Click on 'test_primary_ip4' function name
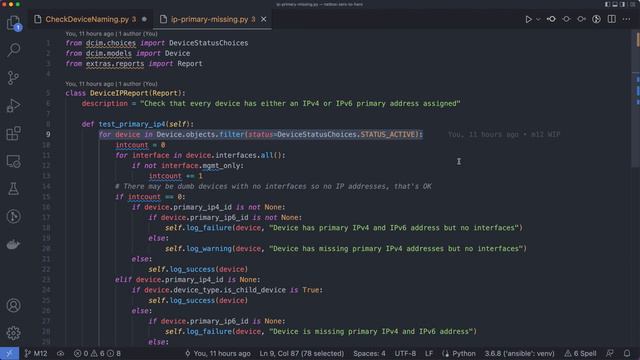Screen dimensions: 640x360 coord(131,124)
